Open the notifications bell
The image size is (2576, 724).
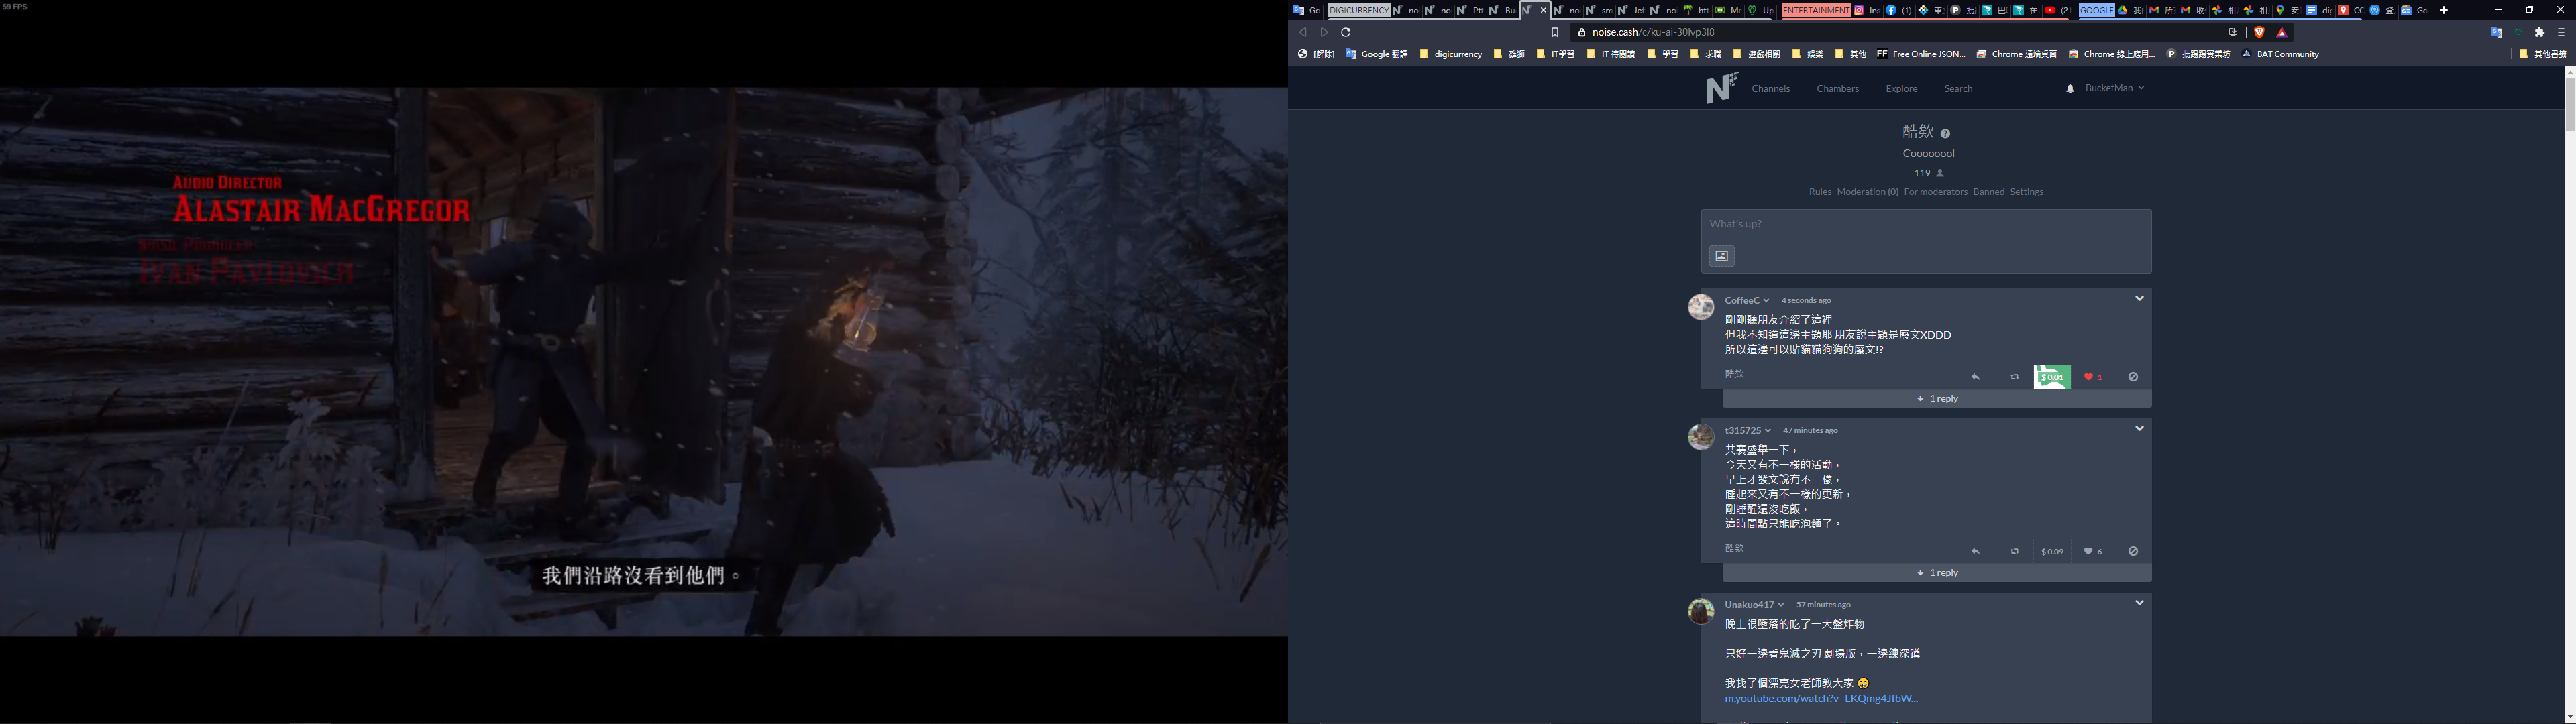2070,89
